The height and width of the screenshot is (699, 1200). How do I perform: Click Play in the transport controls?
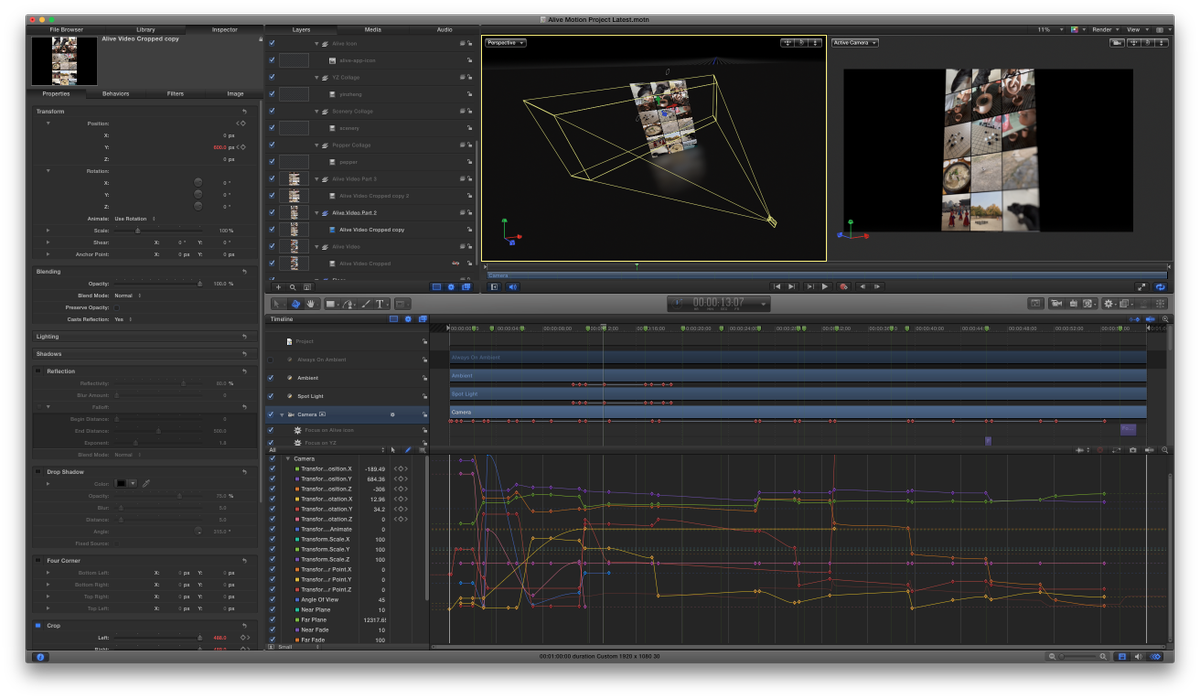tap(825, 287)
